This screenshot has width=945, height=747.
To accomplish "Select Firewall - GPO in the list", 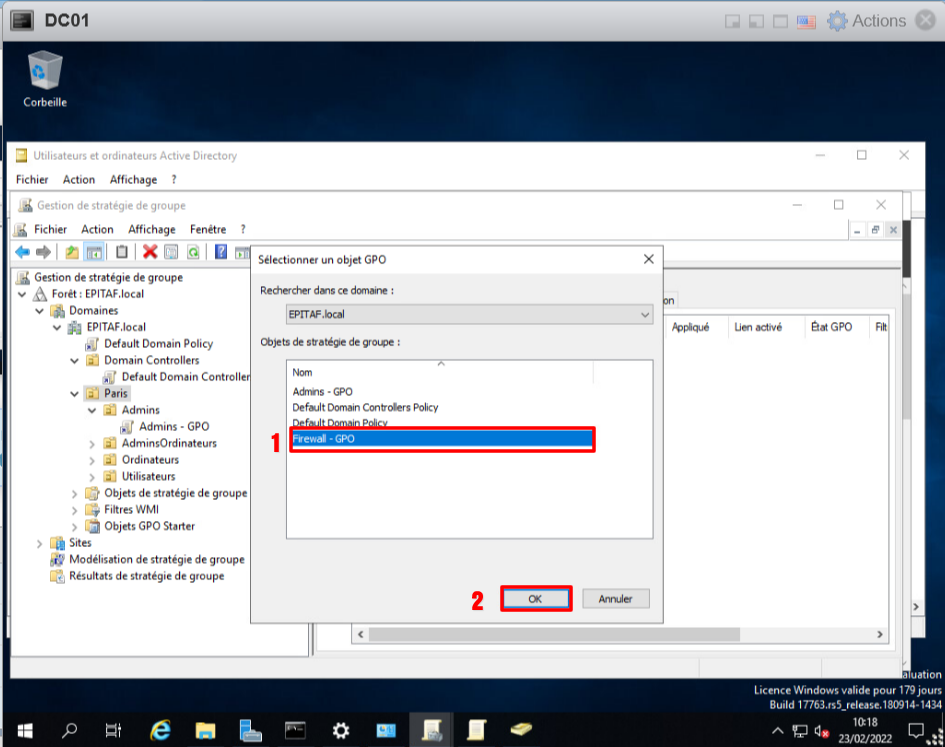I will coord(442,440).
